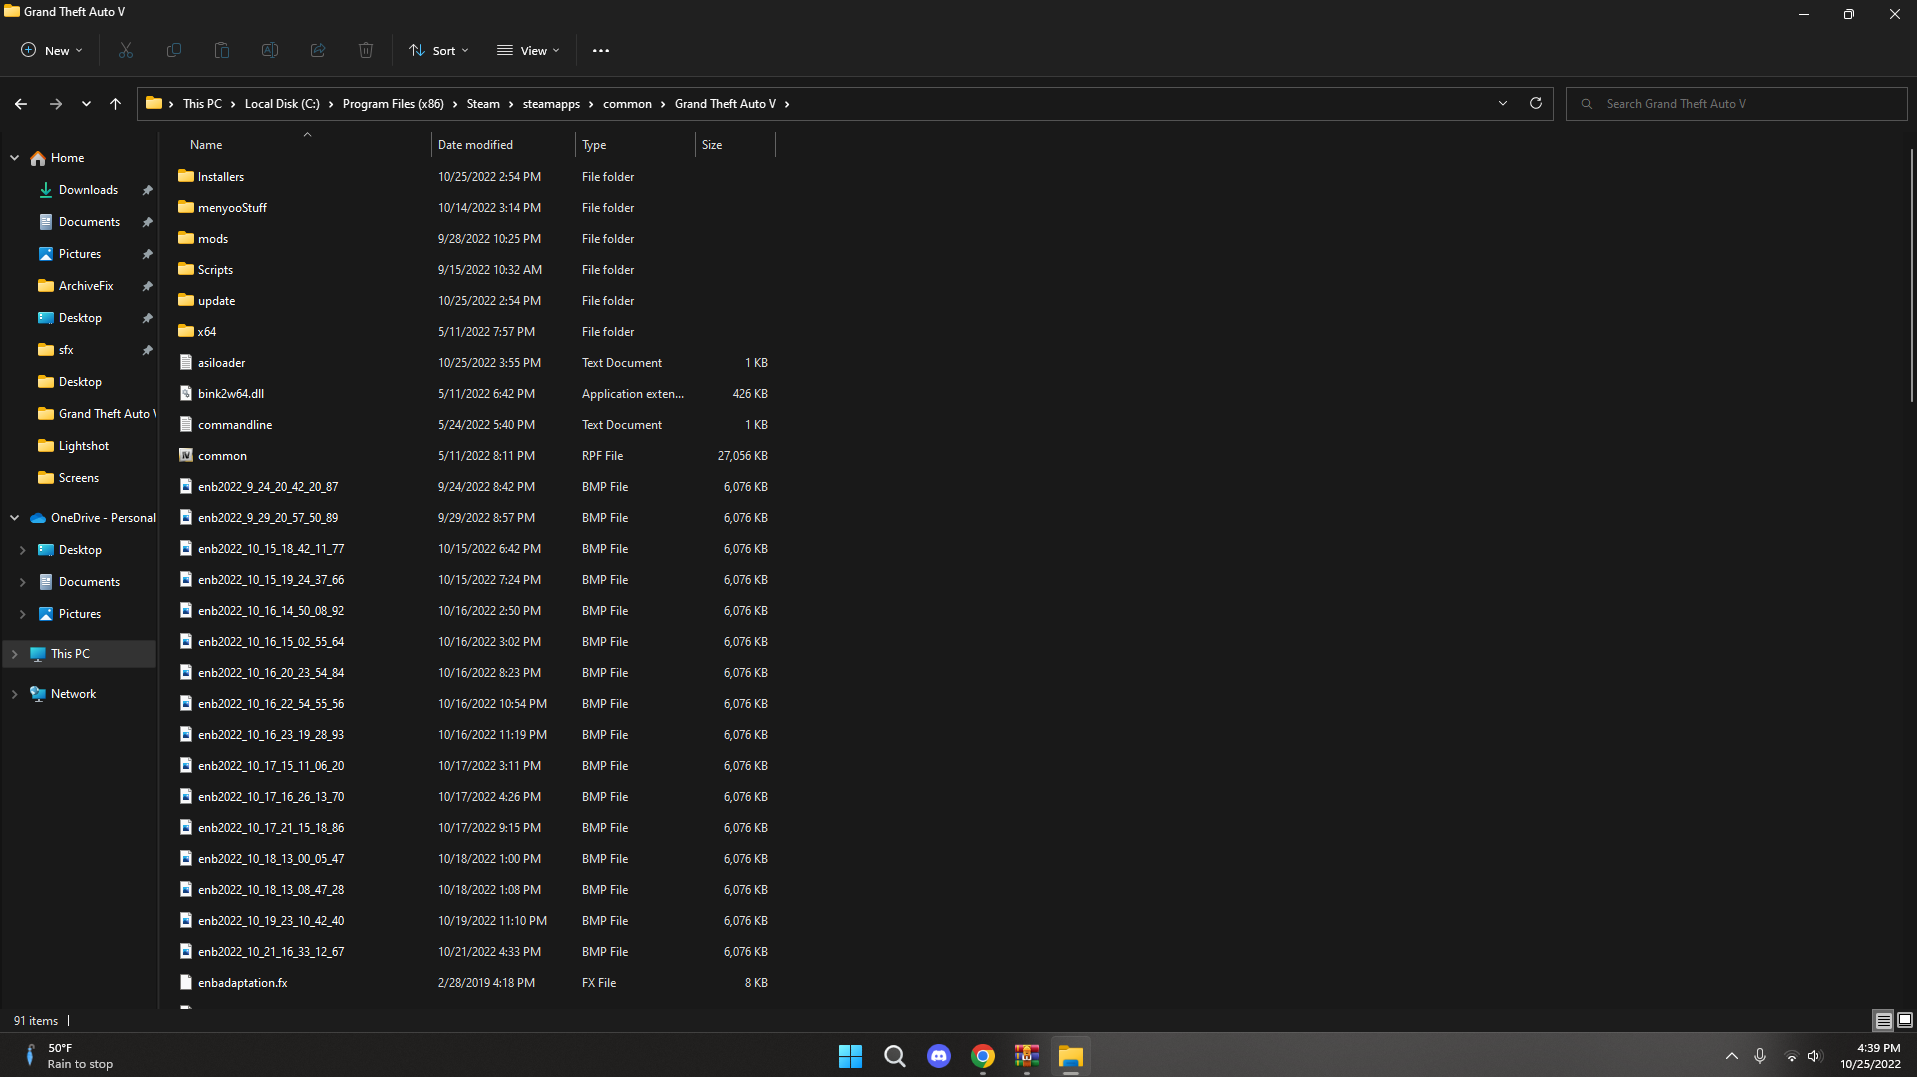Select the Cut icon on the toolbar
Screen dimensions: 1917x1077
tap(124, 50)
